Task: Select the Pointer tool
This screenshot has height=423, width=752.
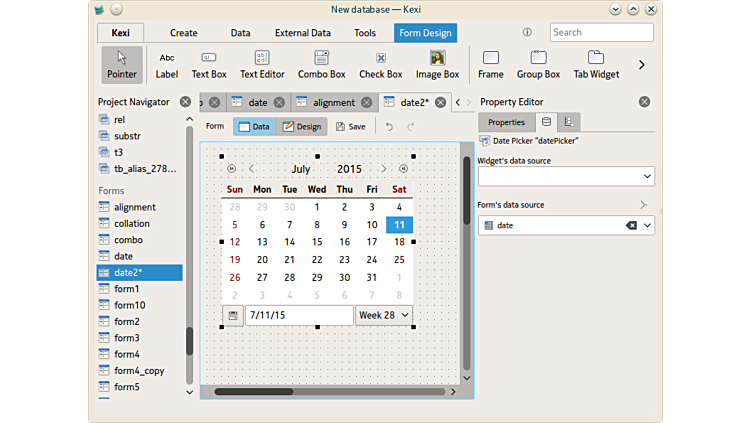Action: [122, 64]
